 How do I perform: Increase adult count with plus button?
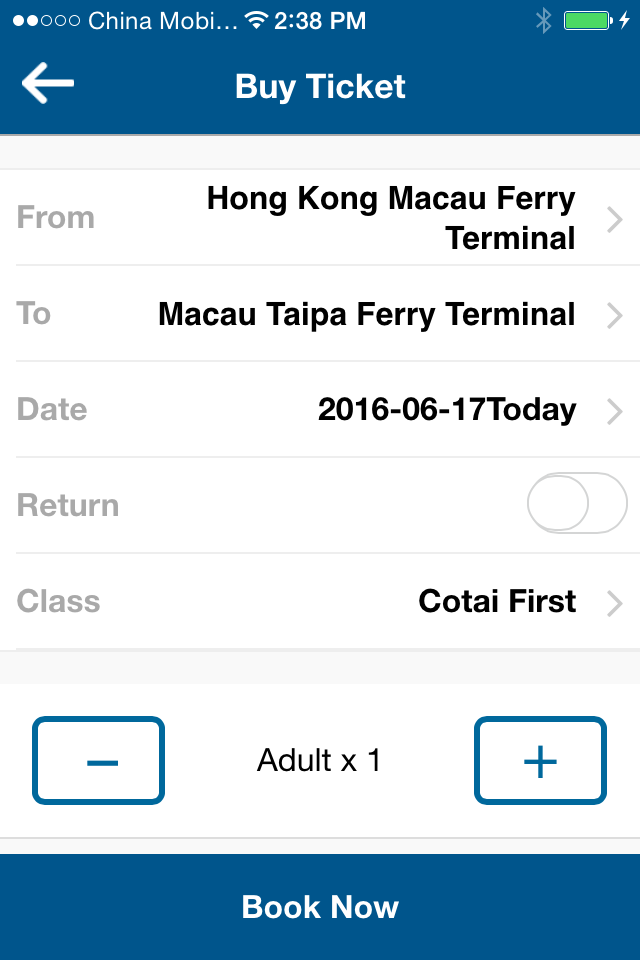pos(540,761)
